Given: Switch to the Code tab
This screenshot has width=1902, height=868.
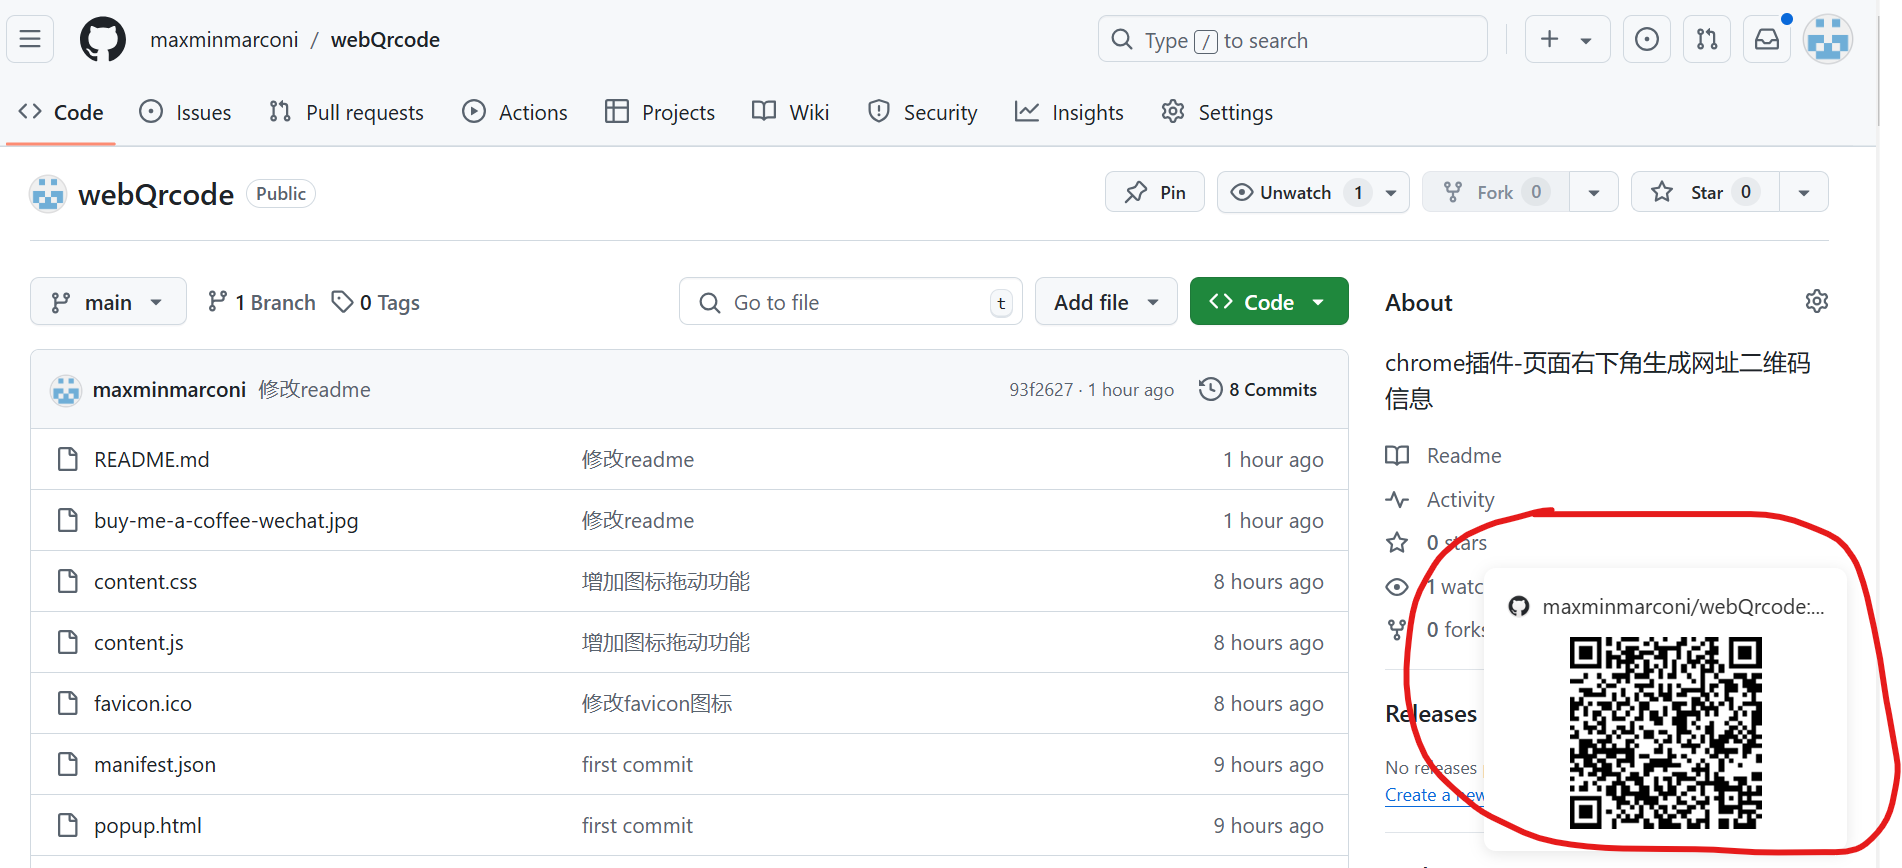Looking at the screenshot, I should pos(61,112).
